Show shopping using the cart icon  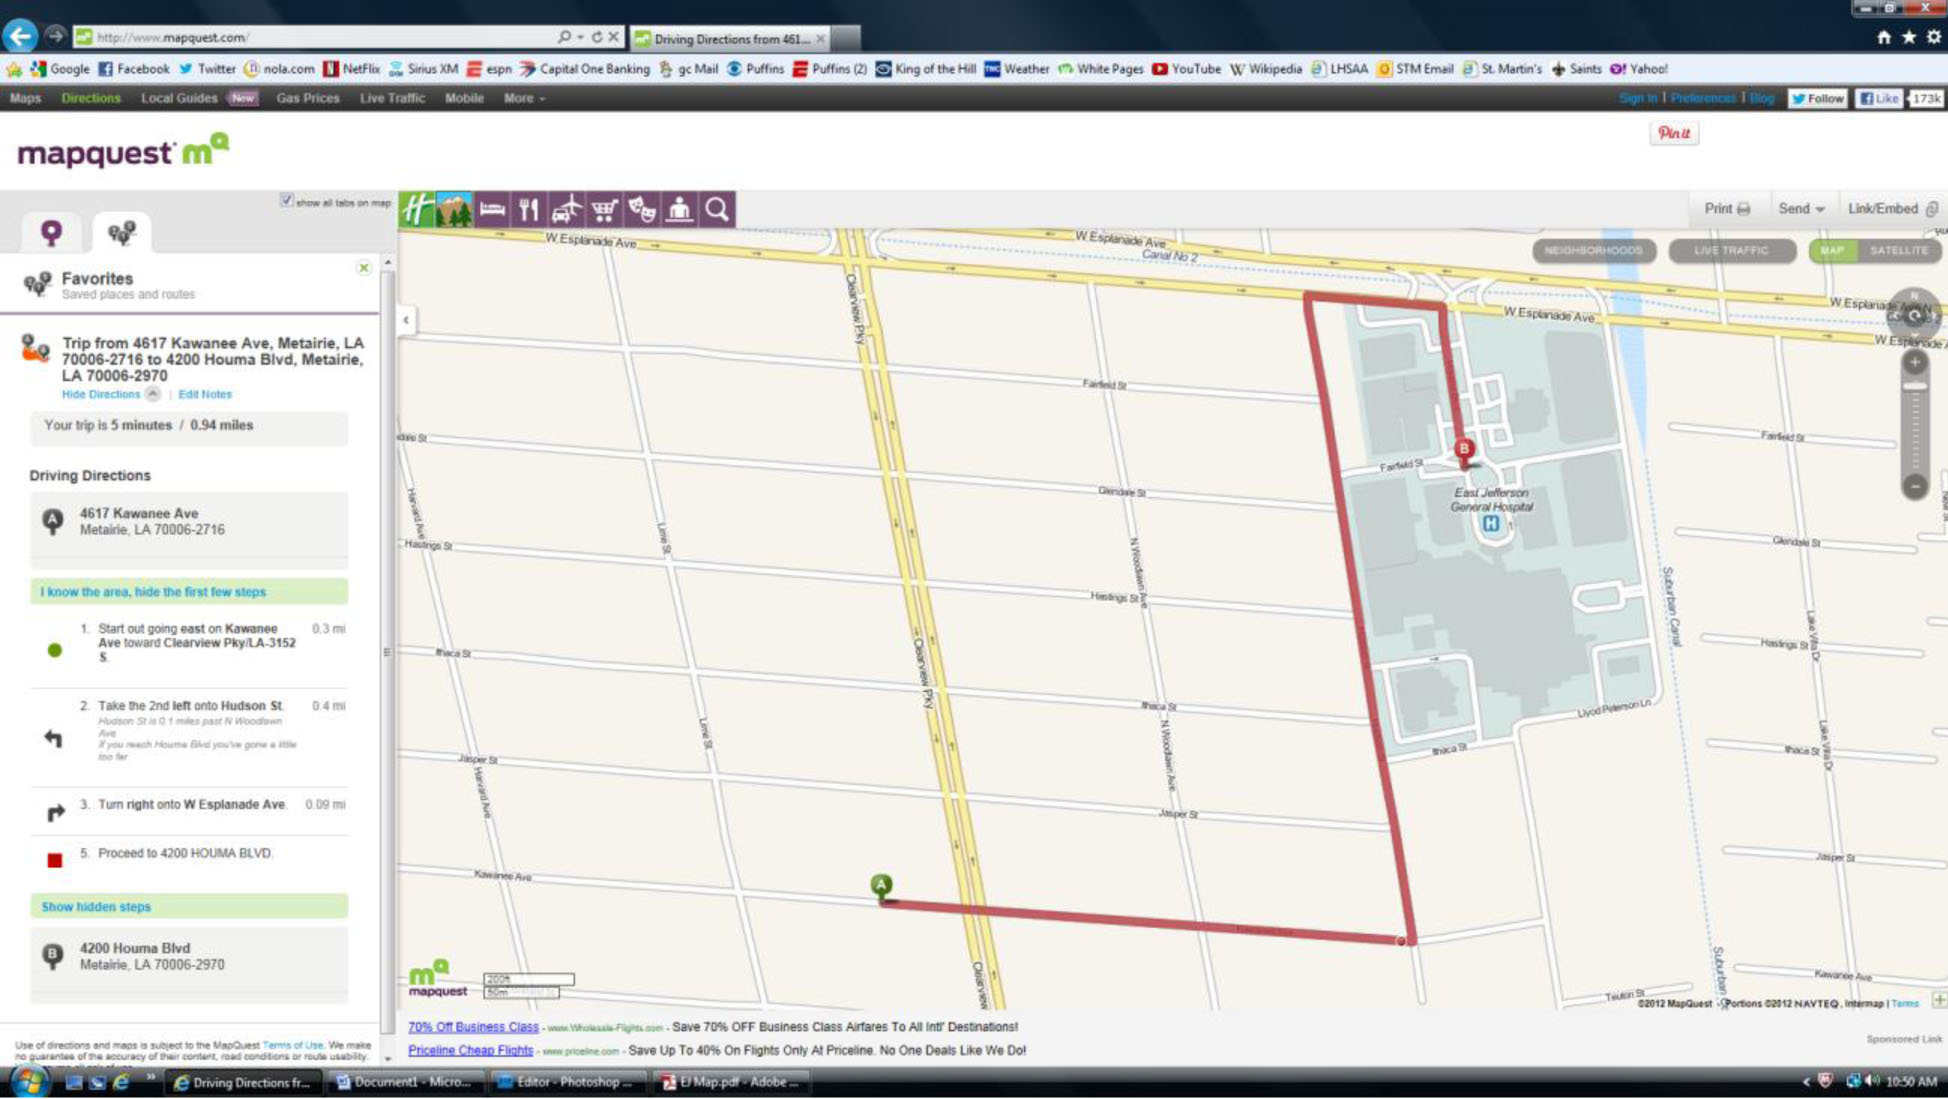pos(604,209)
